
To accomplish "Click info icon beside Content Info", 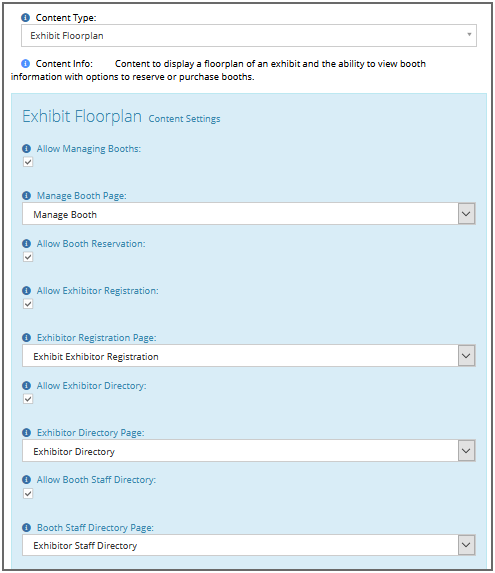I will coord(26,64).
